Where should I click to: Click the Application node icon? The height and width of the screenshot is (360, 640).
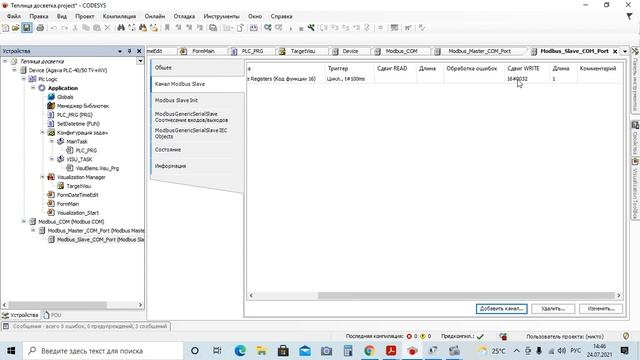tap(42, 88)
